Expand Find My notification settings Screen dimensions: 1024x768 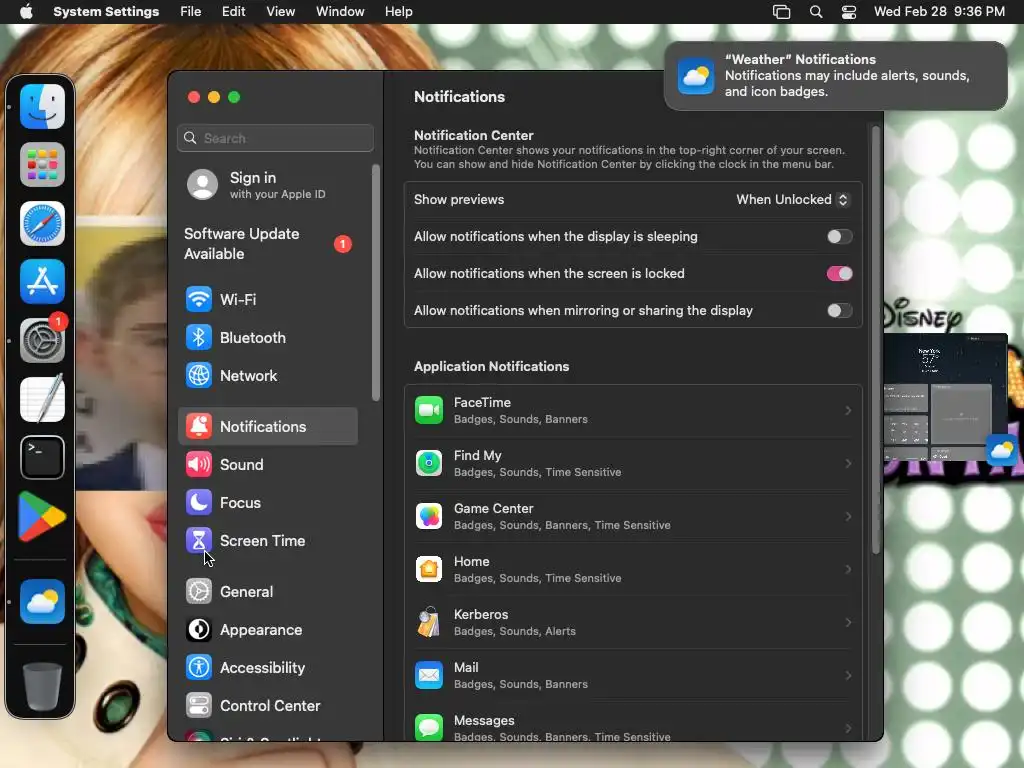633,463
